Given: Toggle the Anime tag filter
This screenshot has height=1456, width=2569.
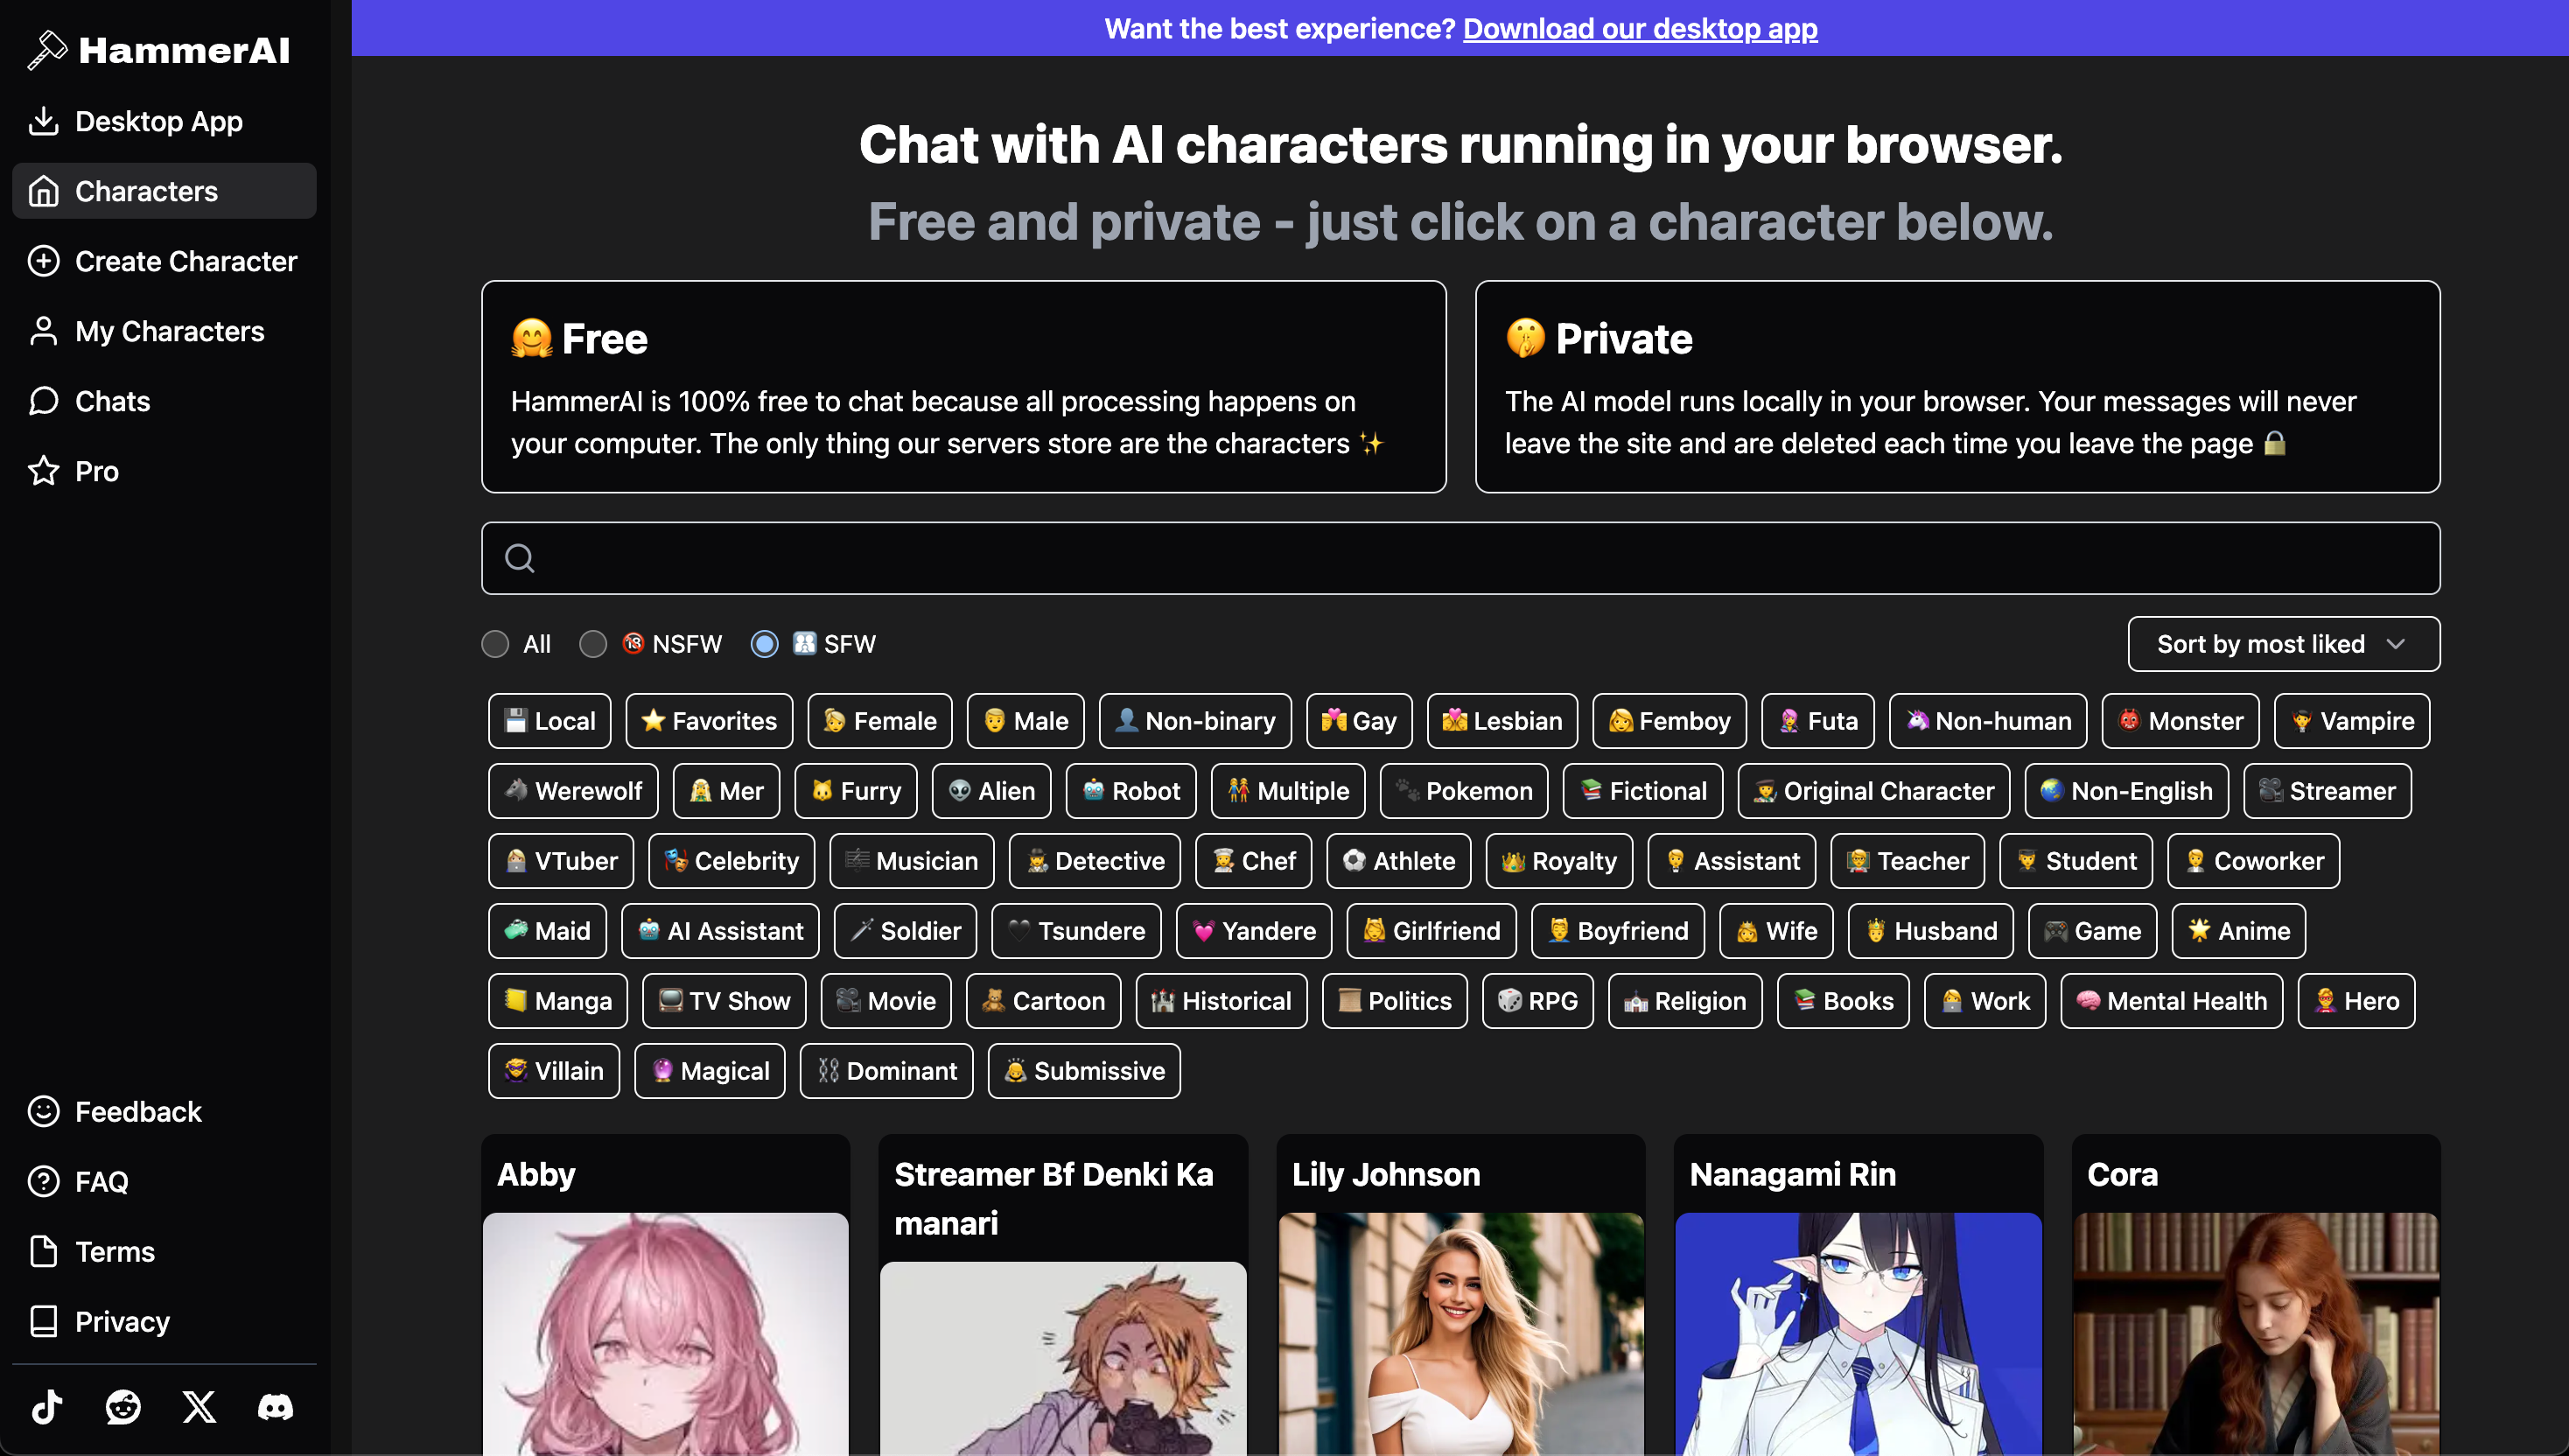Looking at the screenshot, I should 2238,931.
